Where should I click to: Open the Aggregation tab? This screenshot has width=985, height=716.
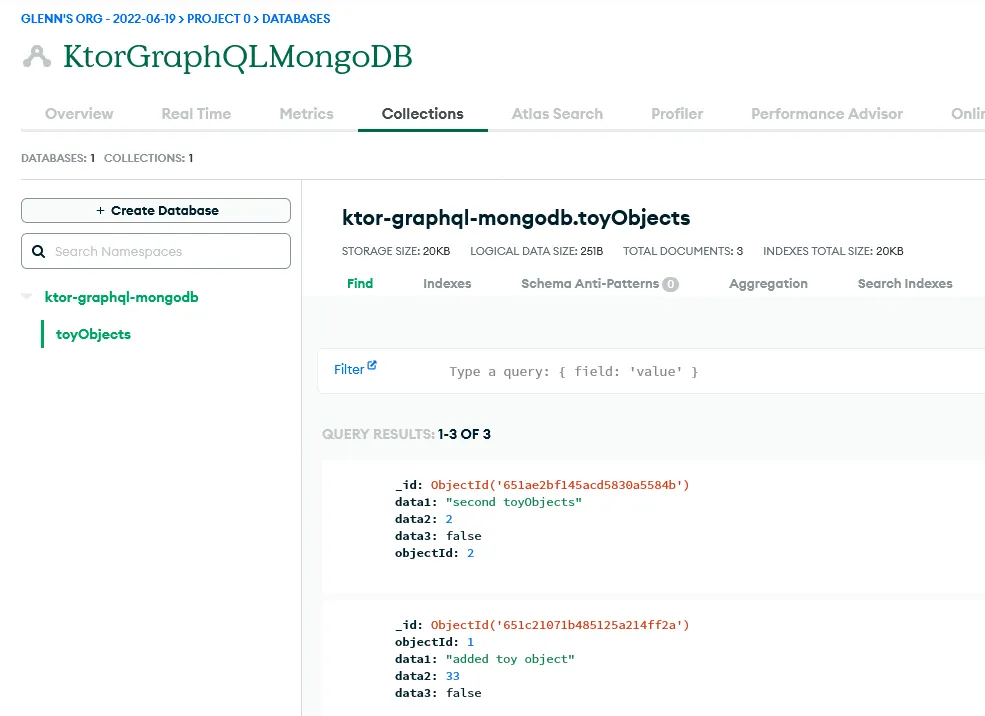(x=767, y=284)
